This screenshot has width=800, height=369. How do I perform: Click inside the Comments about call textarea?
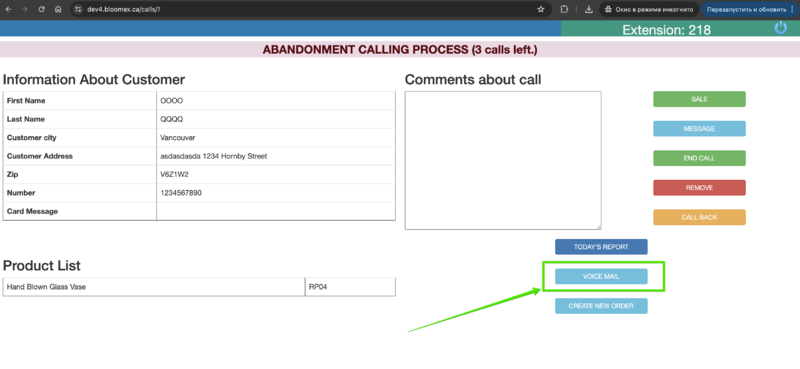503,160
